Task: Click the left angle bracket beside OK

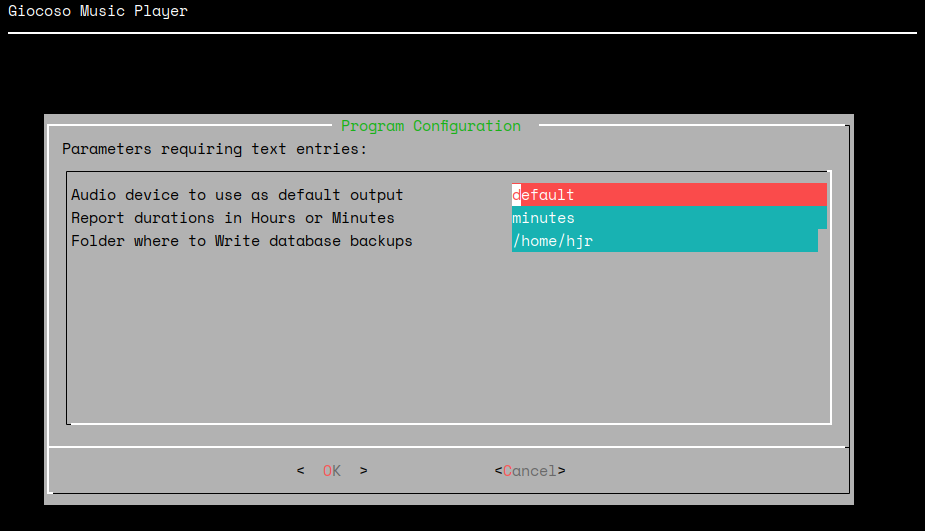Action: (300, 471)
